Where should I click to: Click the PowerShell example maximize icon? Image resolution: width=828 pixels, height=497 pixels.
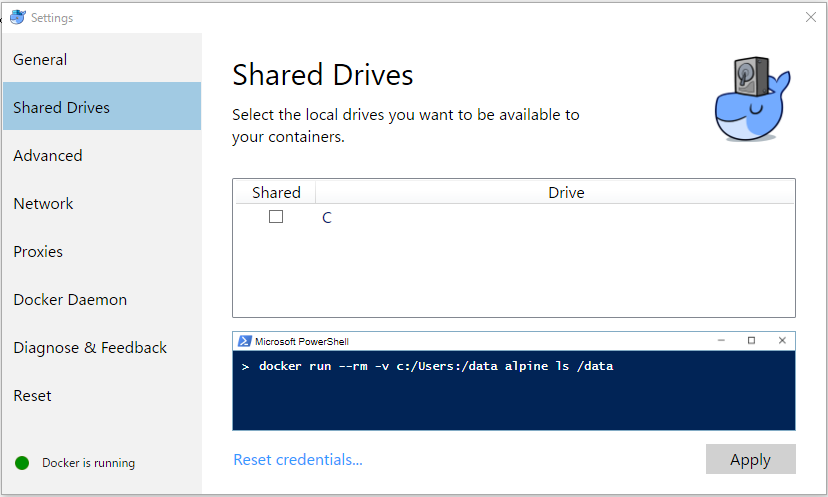(x=751, y=341)
